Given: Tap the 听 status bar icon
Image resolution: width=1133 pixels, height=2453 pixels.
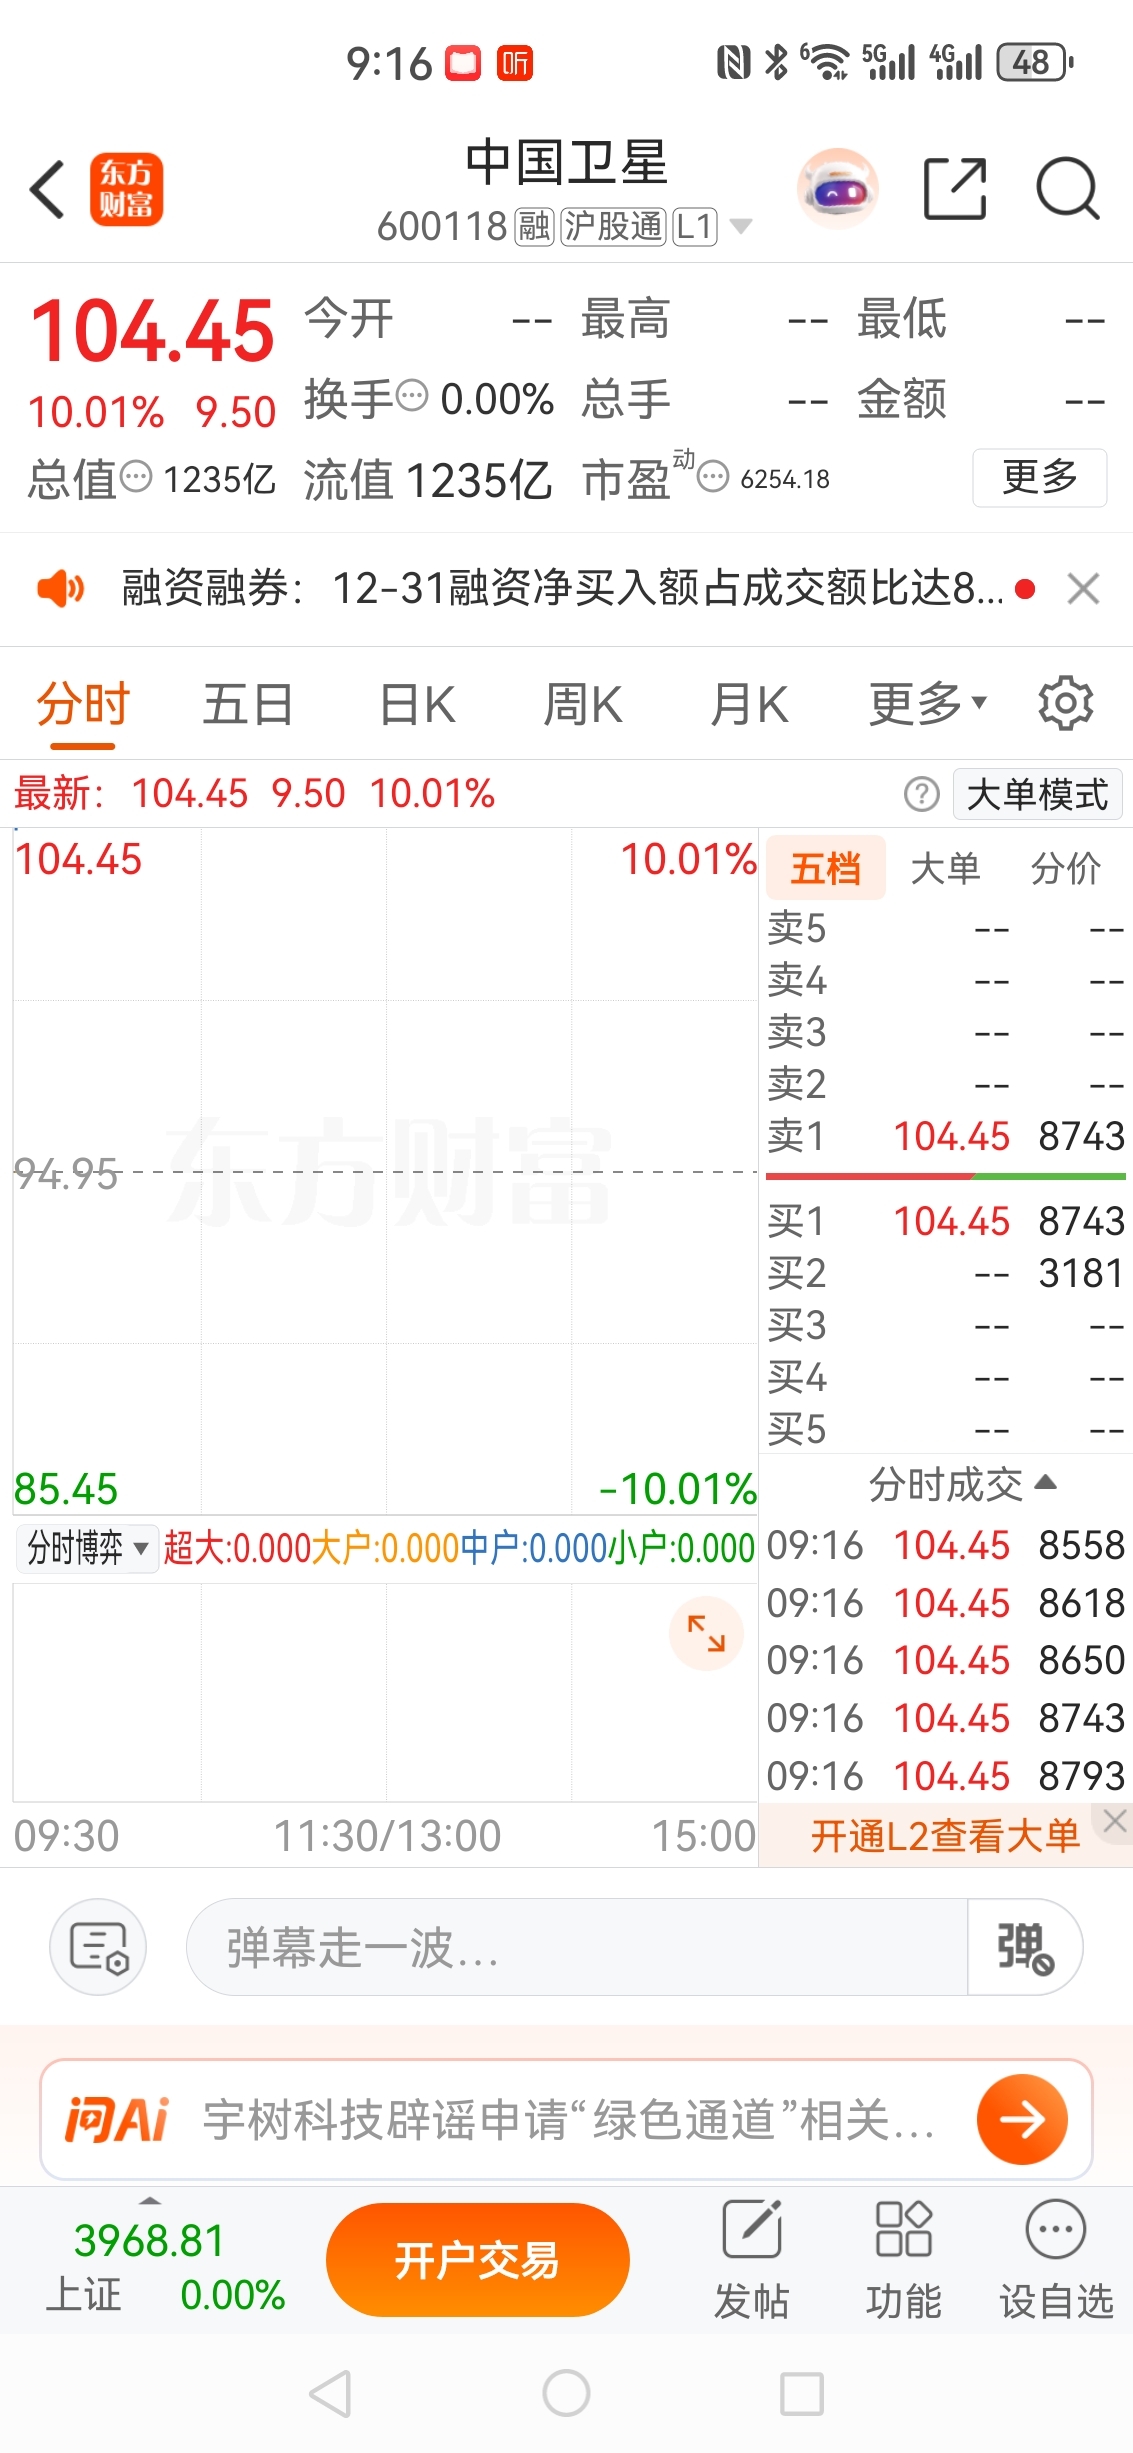Looking at the screenshot, I should 515,63.
